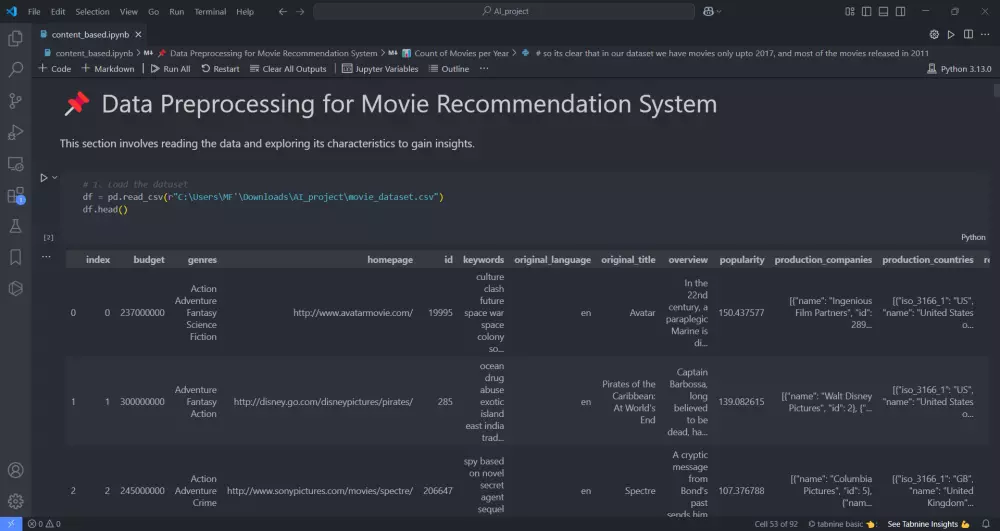
Task: Open the Tabnine hexagon icon in sidebar
Action: (x=15, y=289)
